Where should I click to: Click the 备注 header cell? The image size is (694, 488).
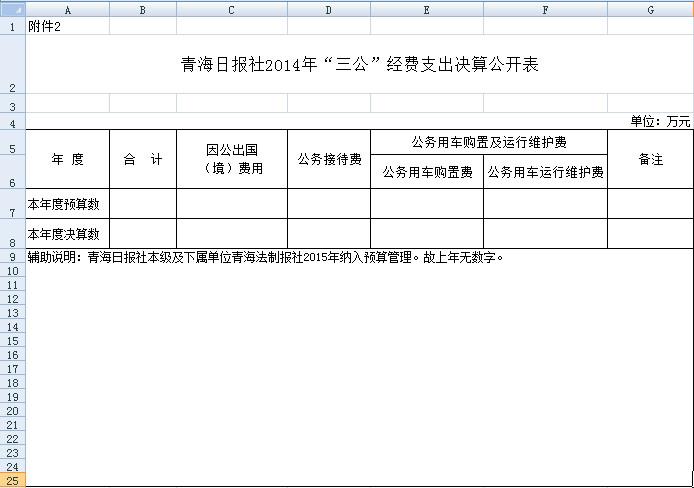click(651, 159)
